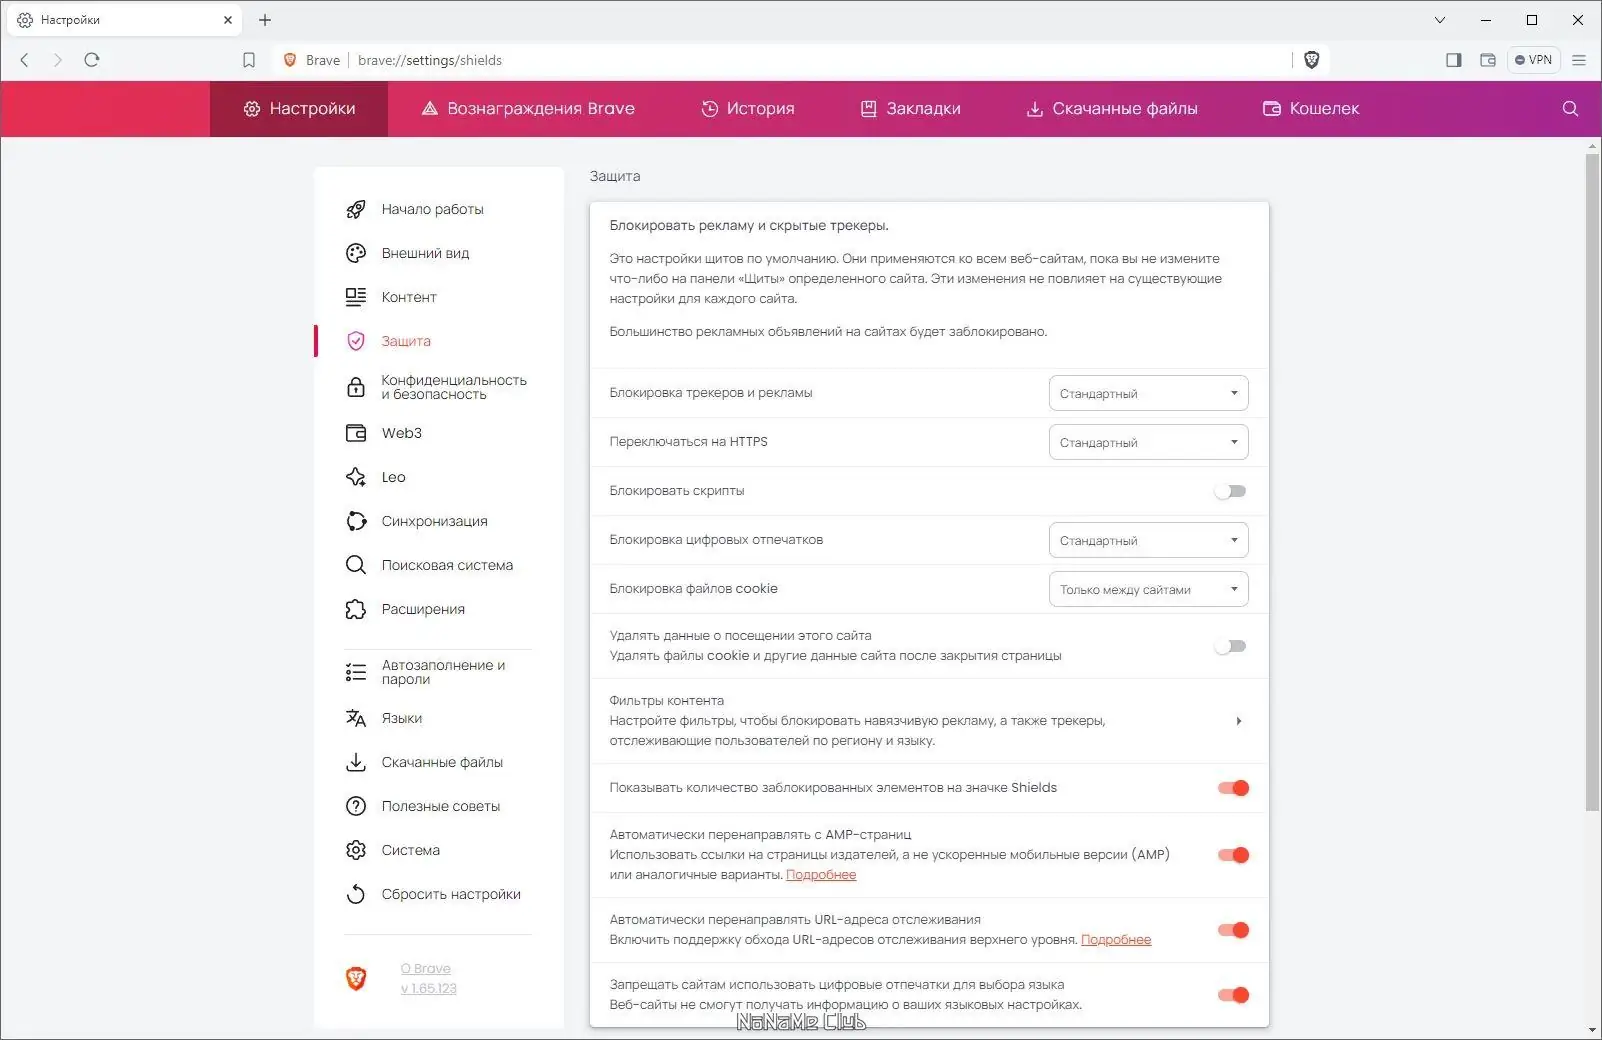Click the magnifier icon for Поисковая система
1602x1040 pixels.
(x=356, y=565)
